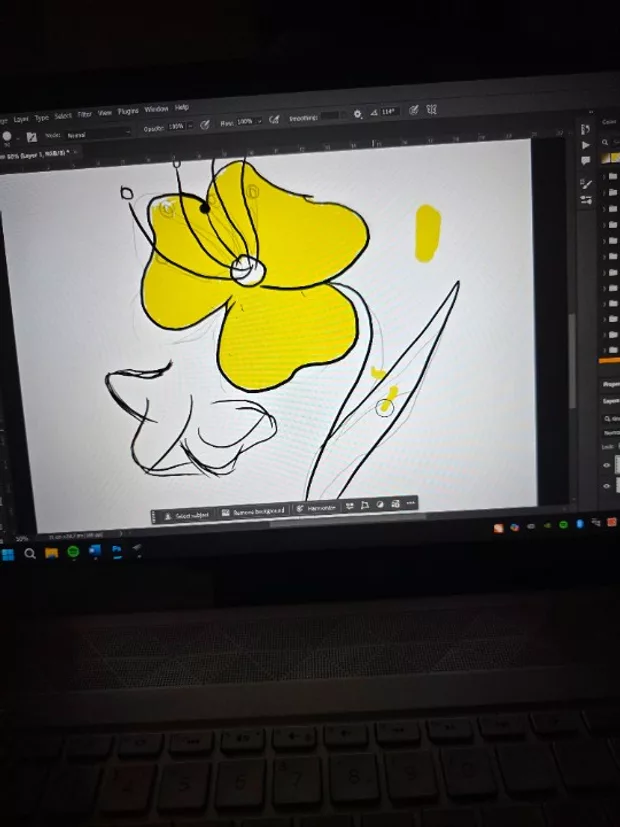Toggle pressure for opacity icon

coord(205,124)
